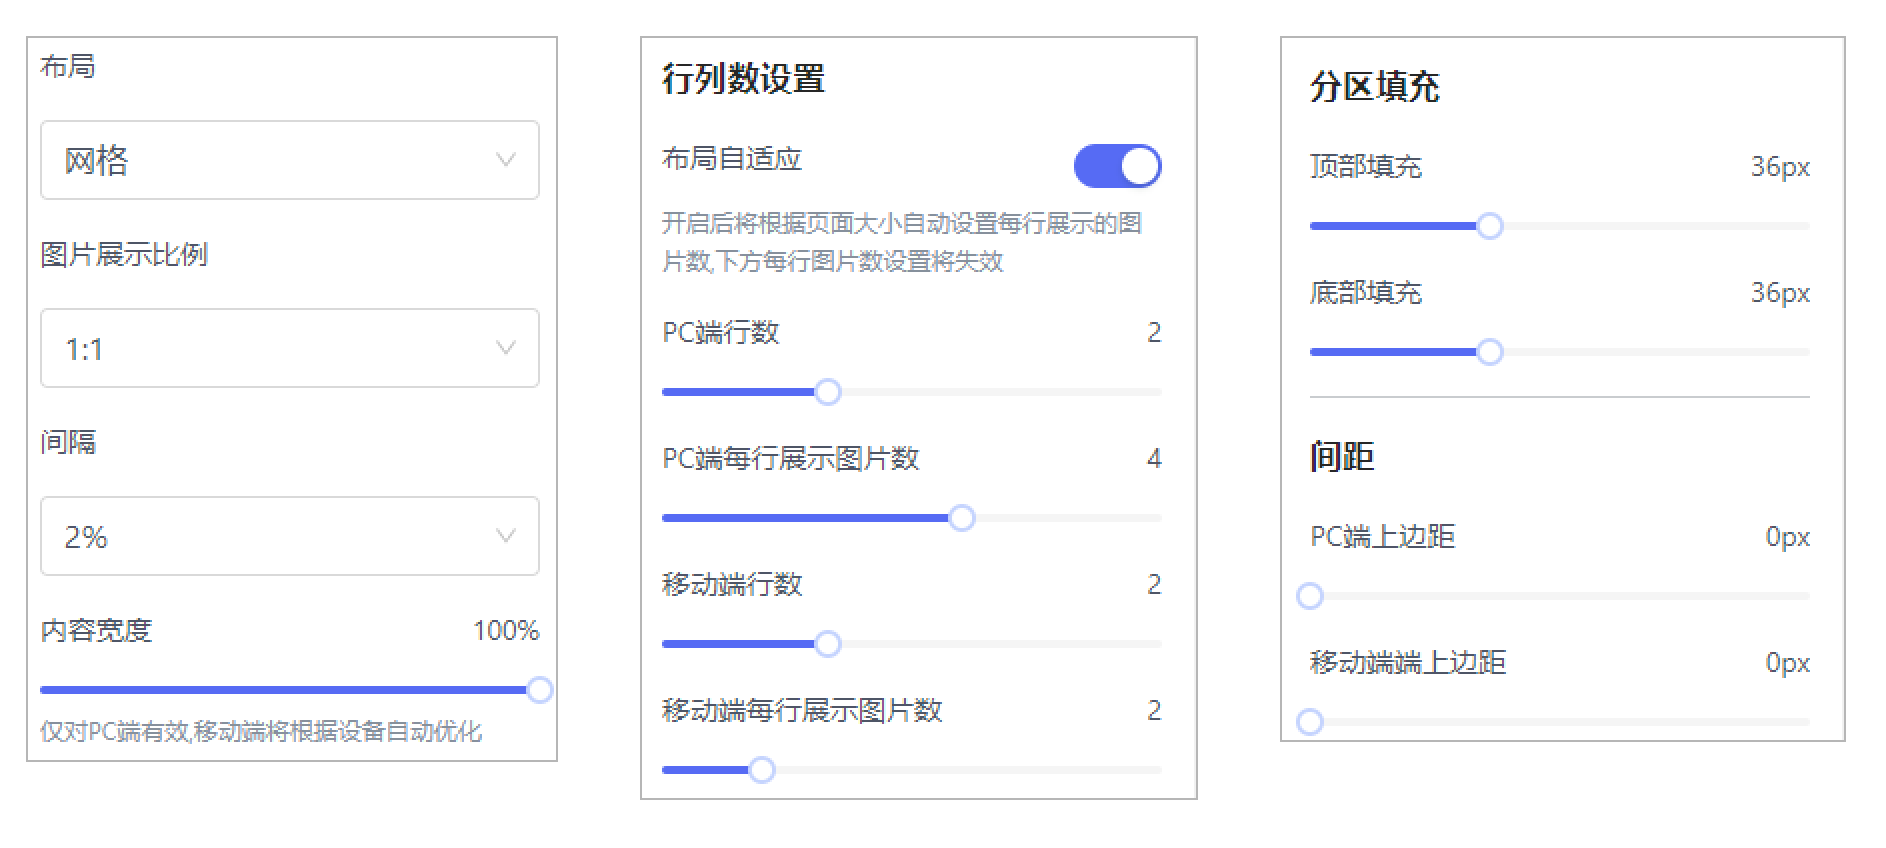This screenshot has width=1886, height=848.
Task: Click the PC端上边距 label
Action: (x=1383, y=536)
